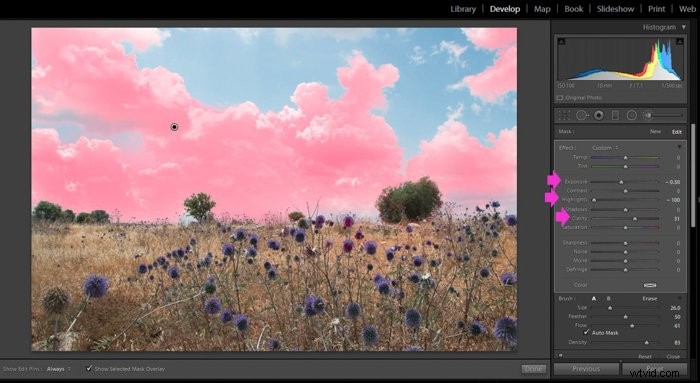This screenshot has height=383, width=700.
Task: Click the Moire slider handle
Action: 625,261
